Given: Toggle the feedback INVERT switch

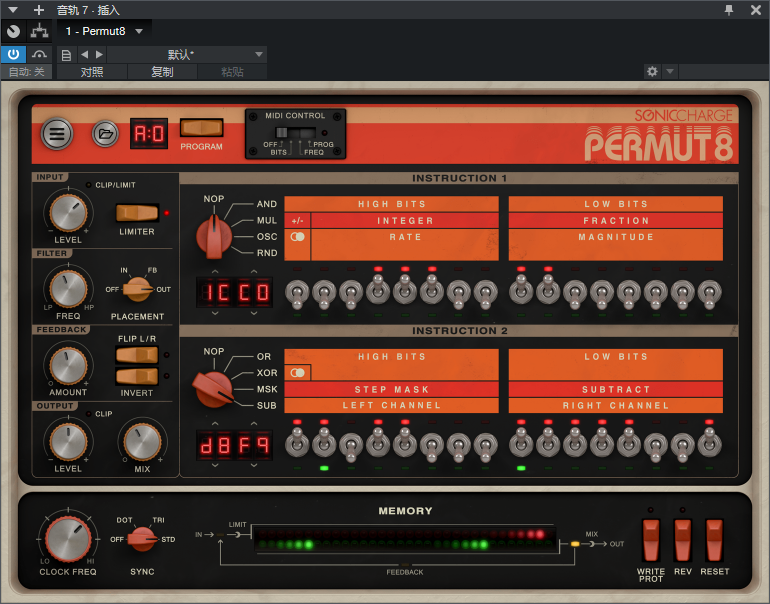Looking at the screenshot, I should click(137, 377).
